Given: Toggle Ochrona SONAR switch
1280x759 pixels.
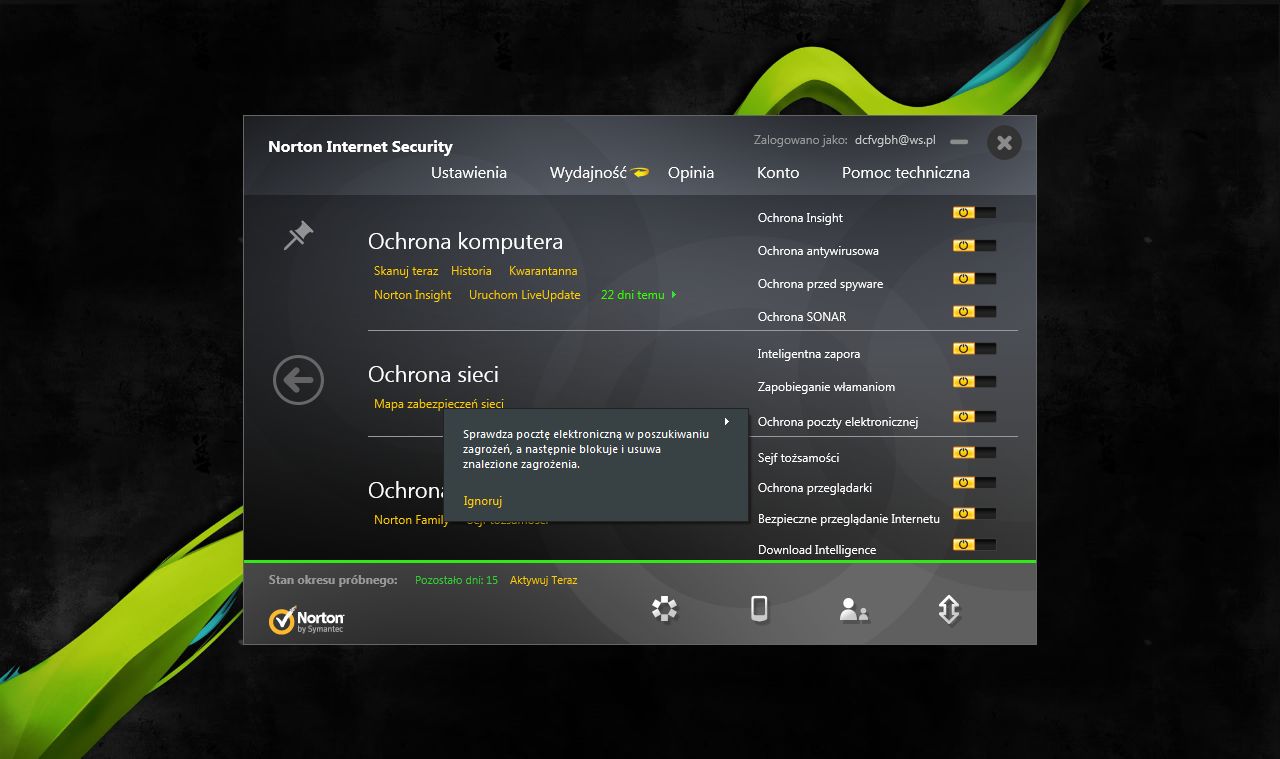Looking at the screenshot, I should tap(975, 311).
